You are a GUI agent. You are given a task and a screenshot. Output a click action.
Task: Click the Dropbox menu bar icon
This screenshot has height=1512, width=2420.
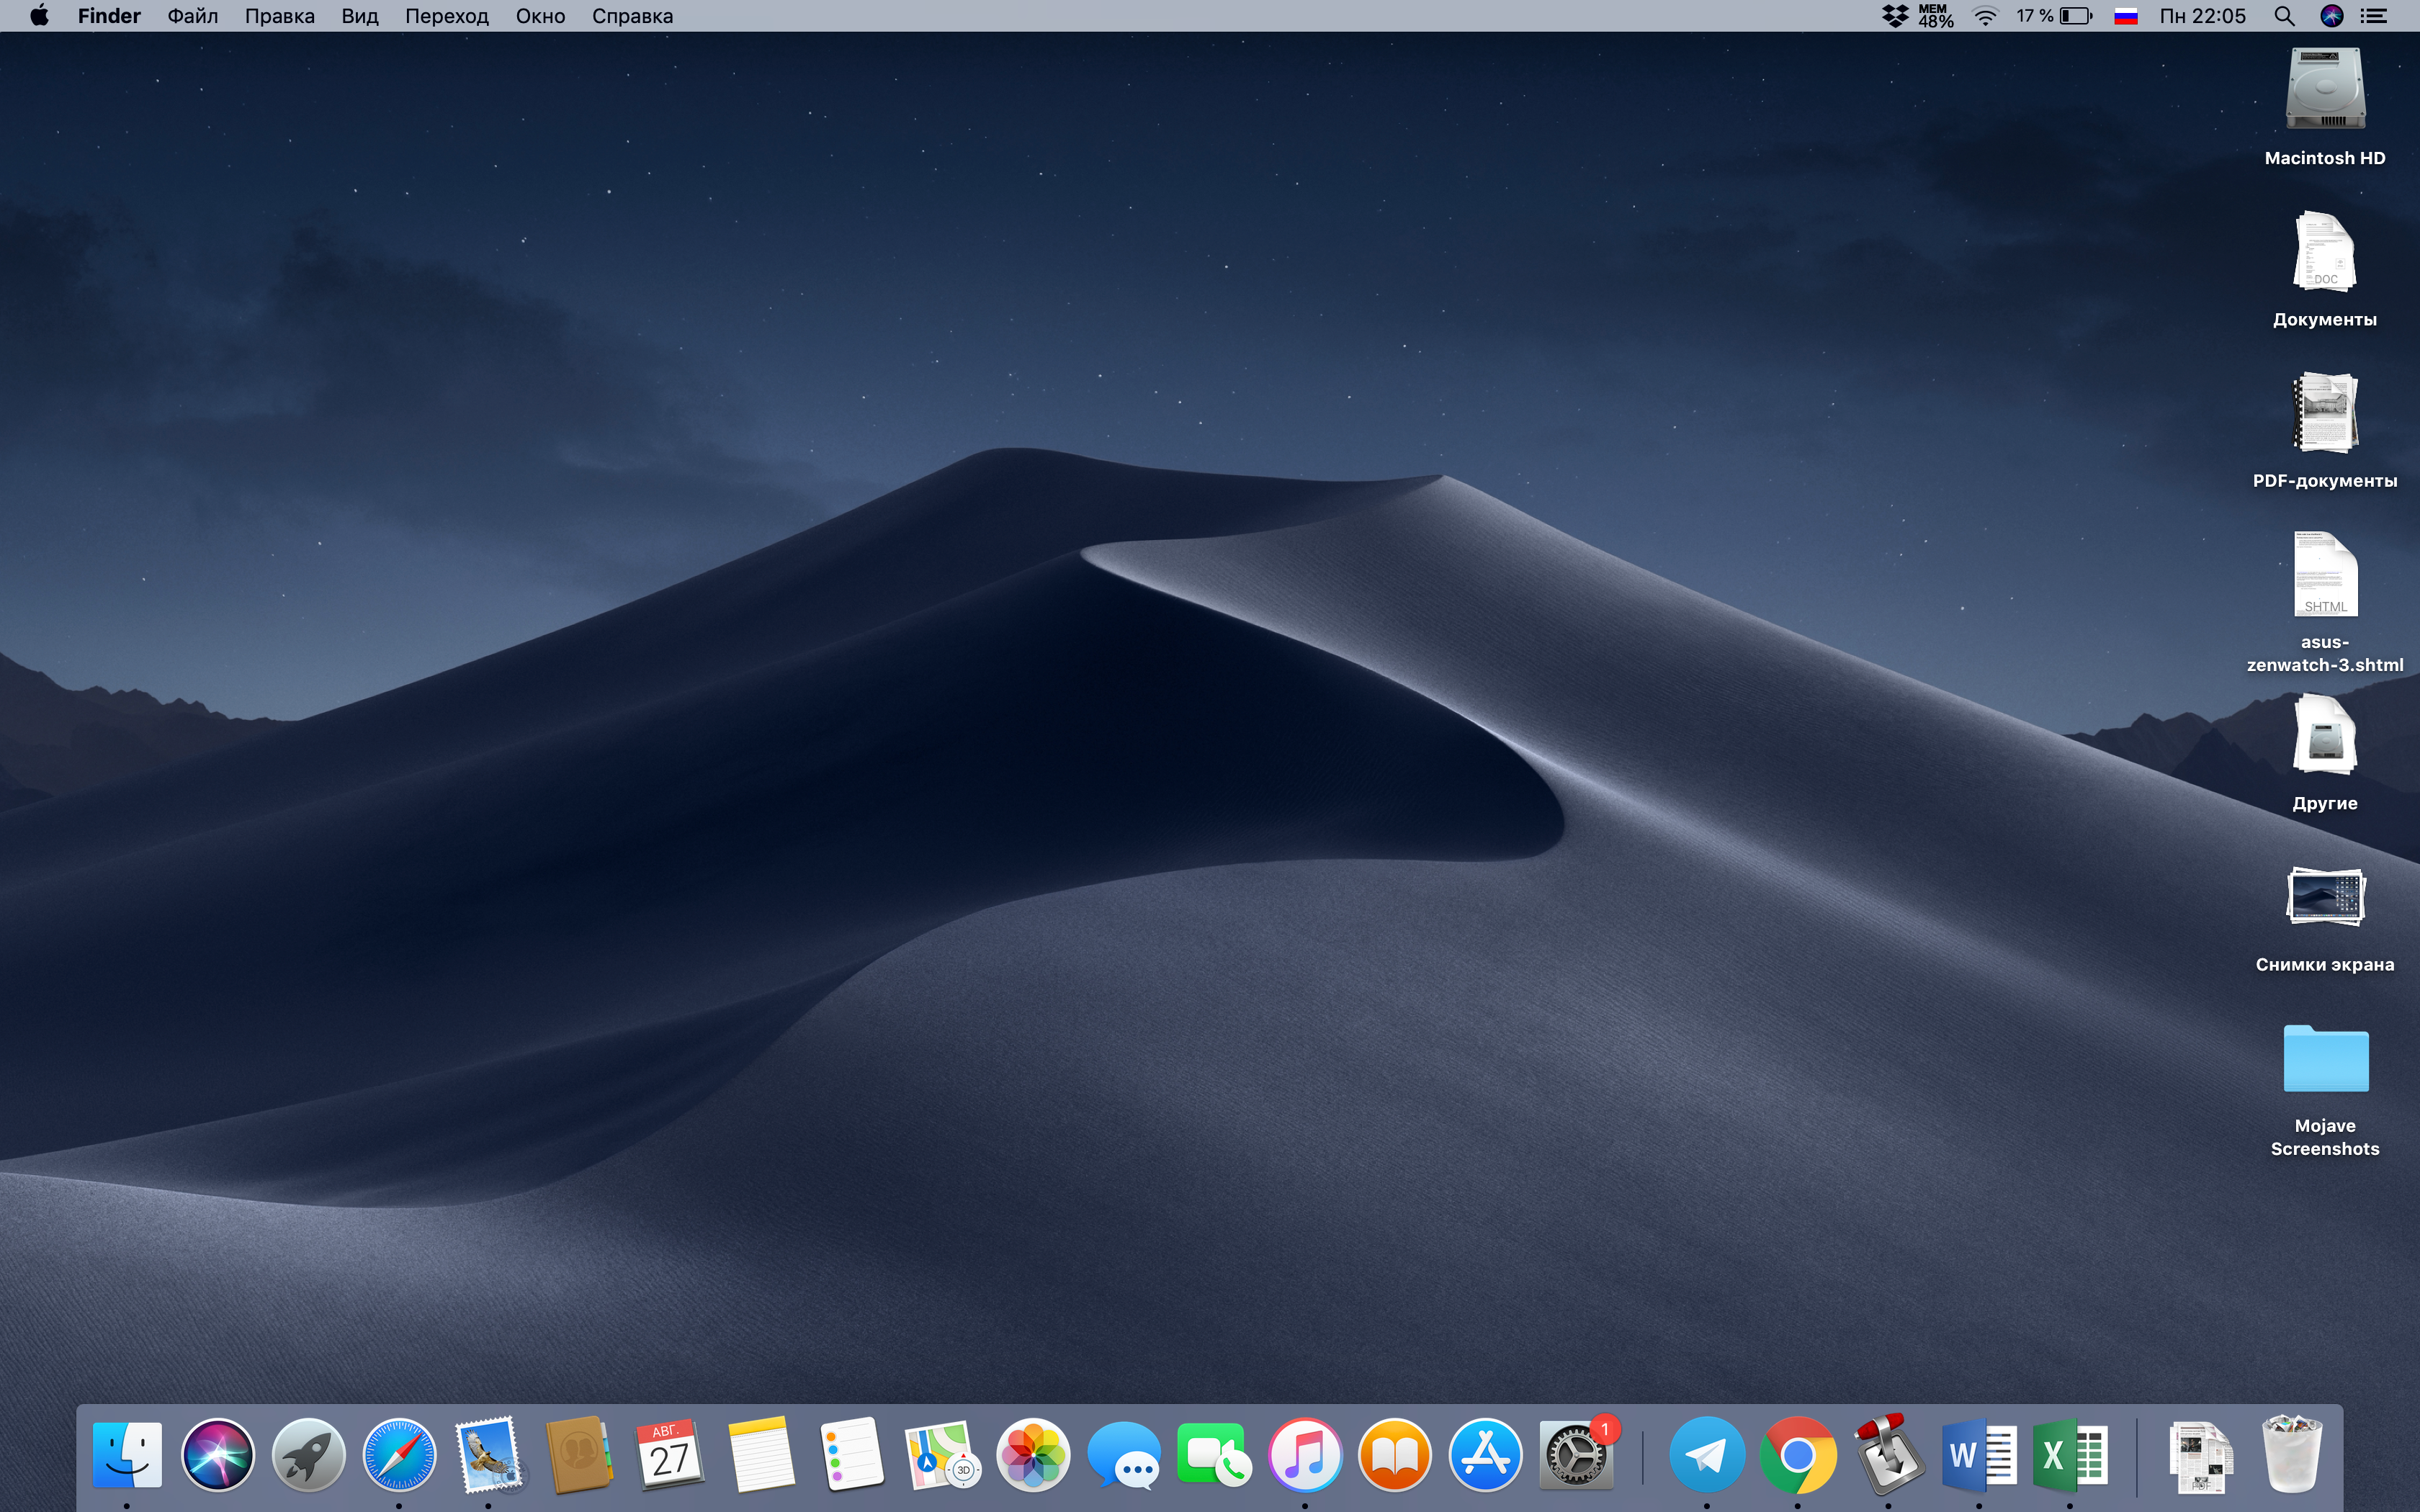1895,16
